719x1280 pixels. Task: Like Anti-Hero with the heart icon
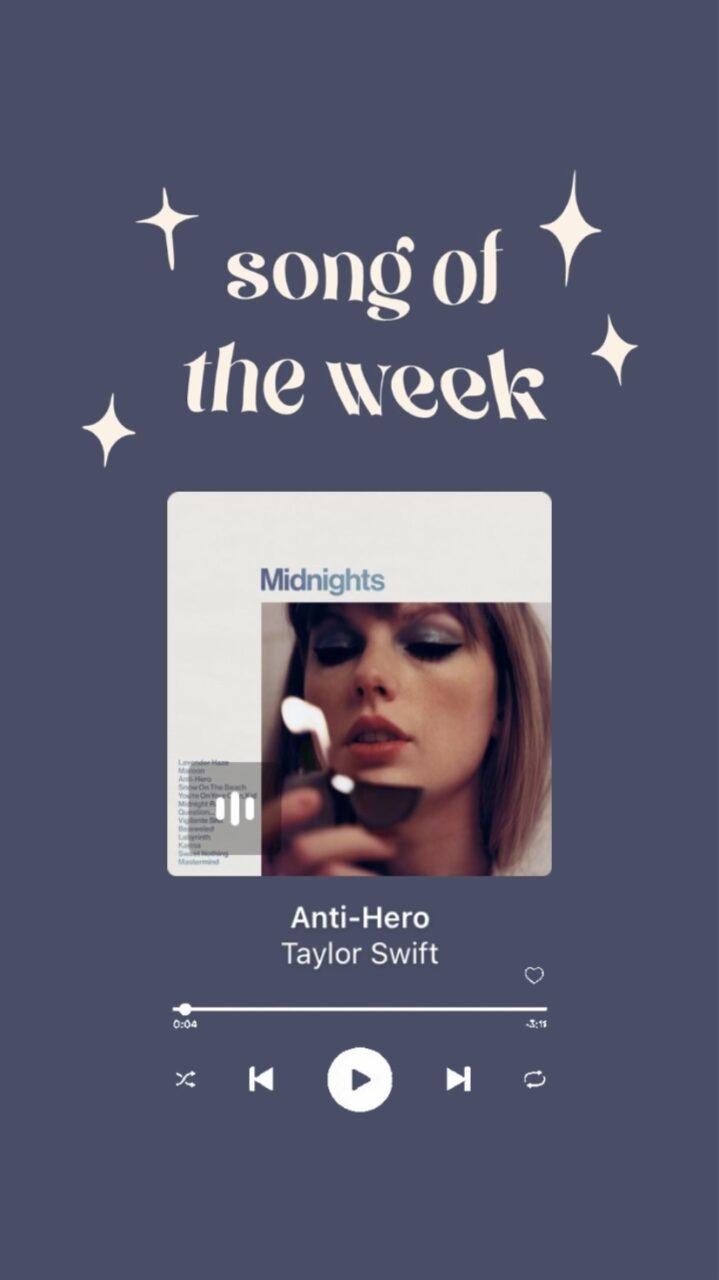[x=535, y=975]
